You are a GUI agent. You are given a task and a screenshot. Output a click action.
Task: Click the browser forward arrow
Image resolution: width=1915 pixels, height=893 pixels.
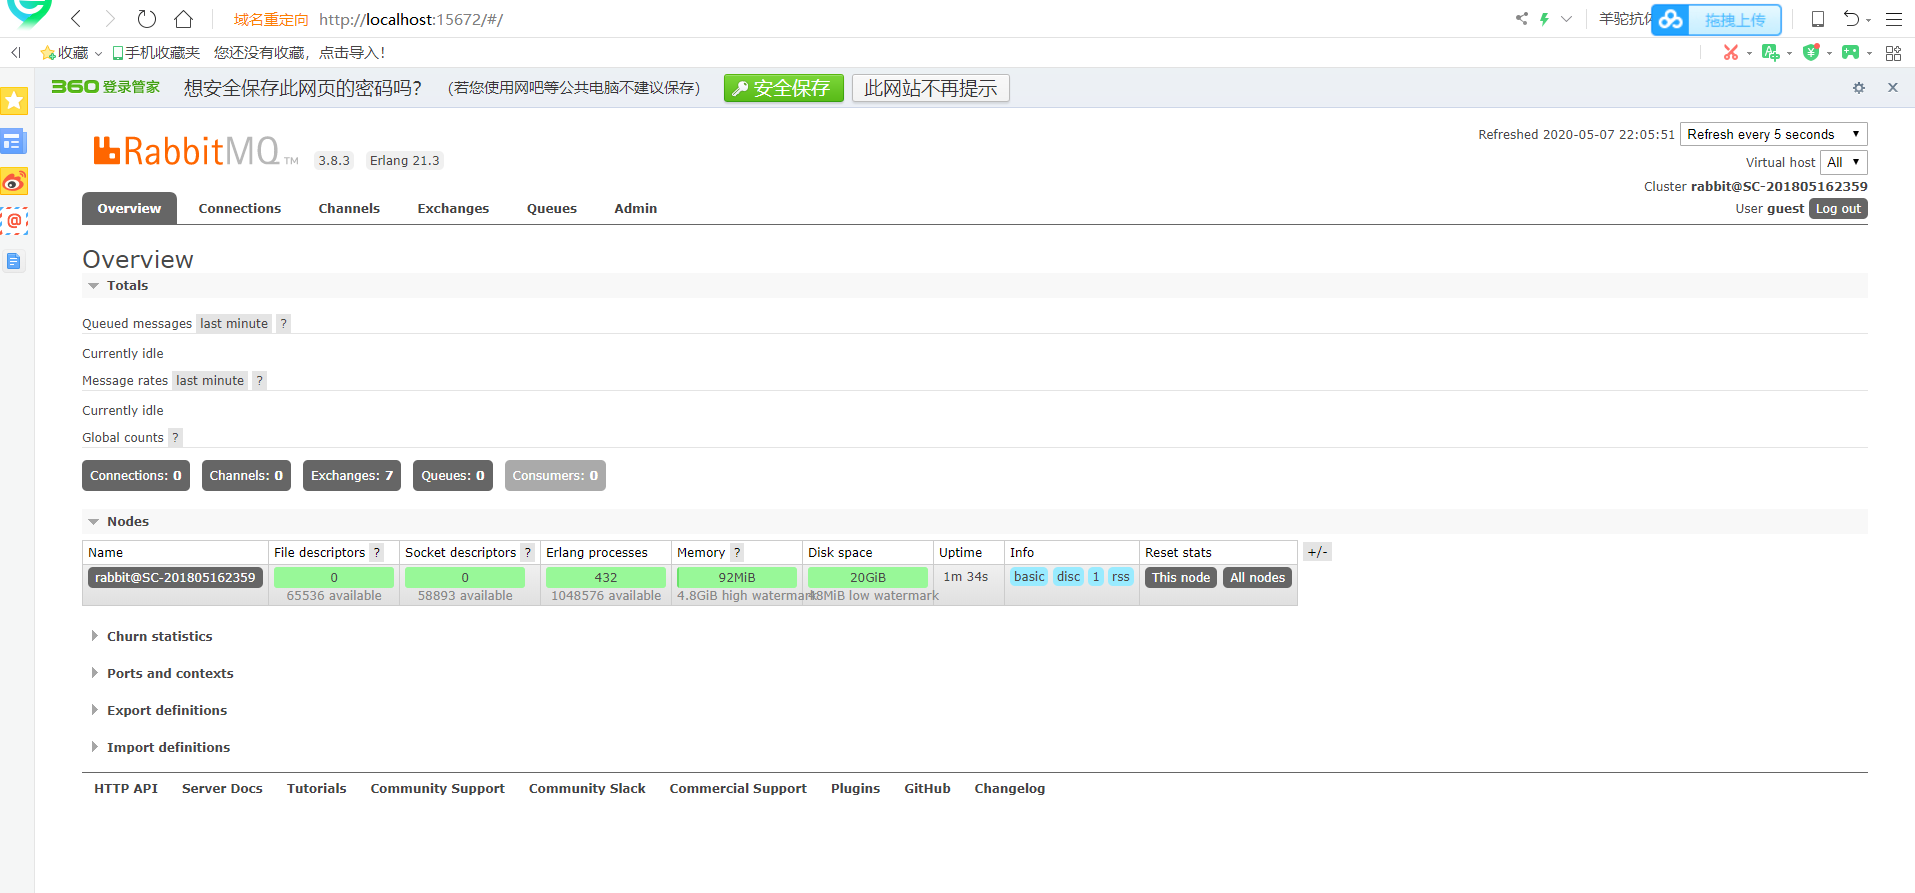[110, 19]
